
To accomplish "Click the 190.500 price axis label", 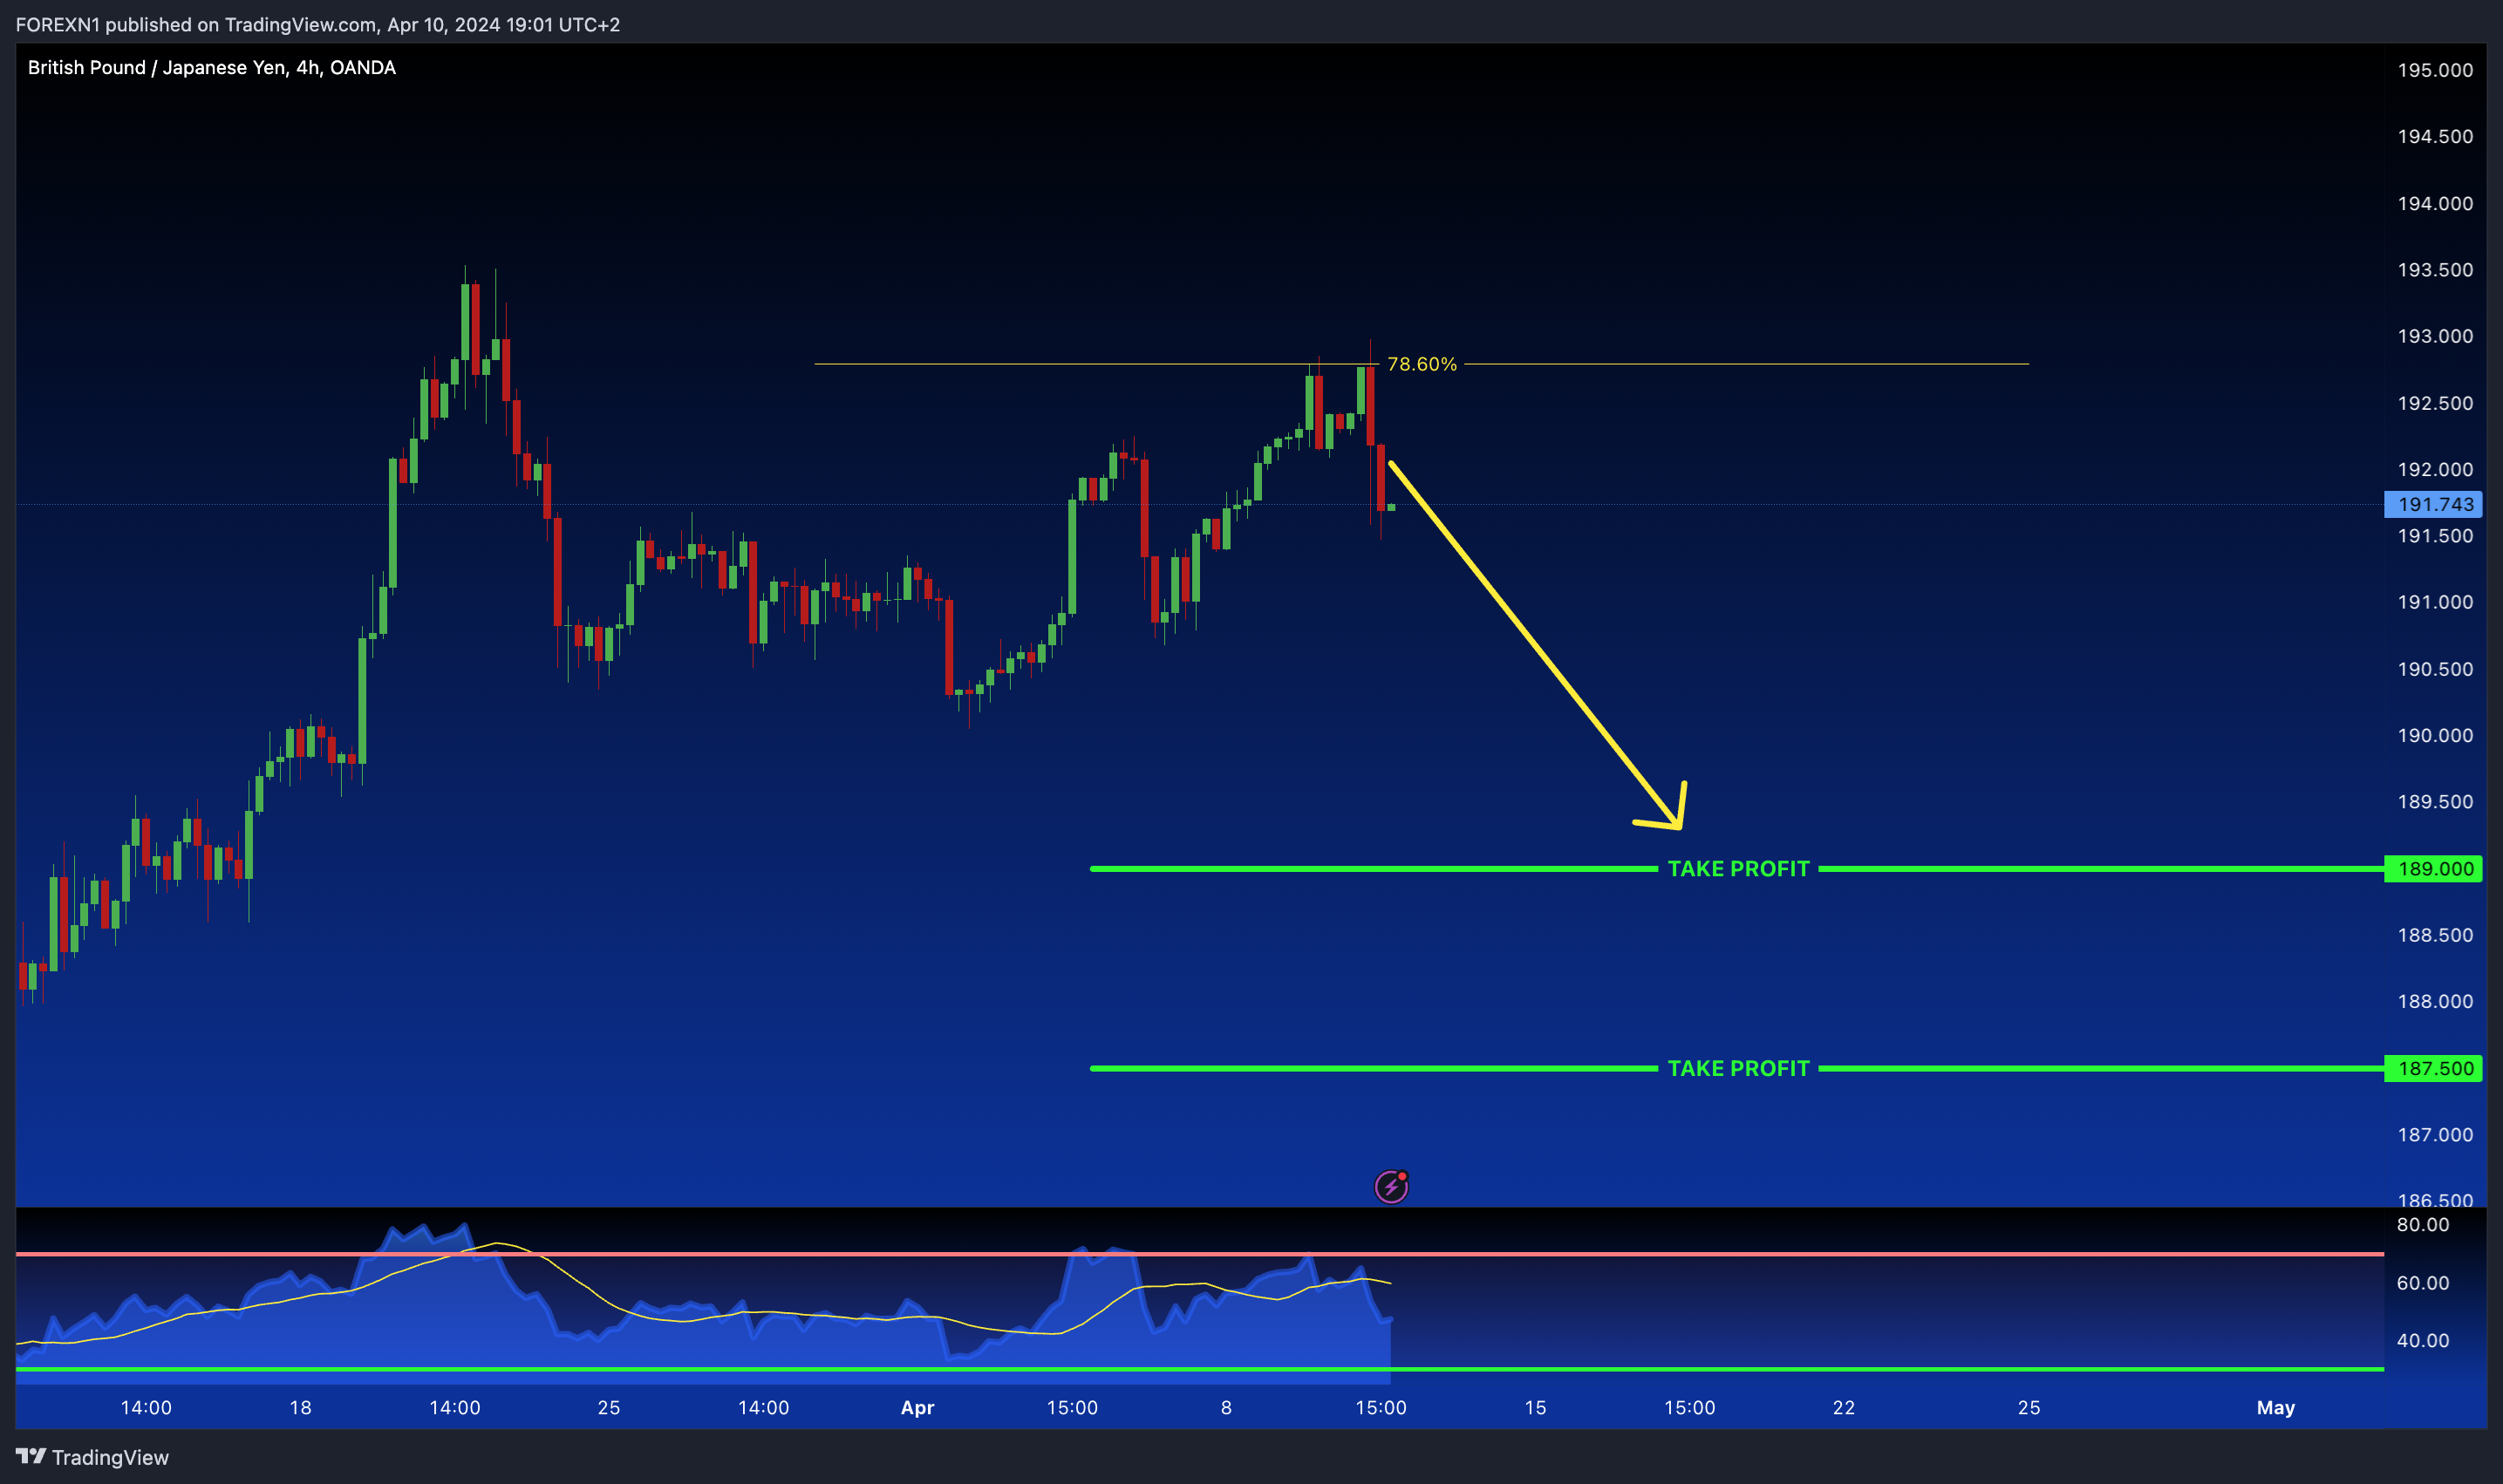I will coord(2435,669).
